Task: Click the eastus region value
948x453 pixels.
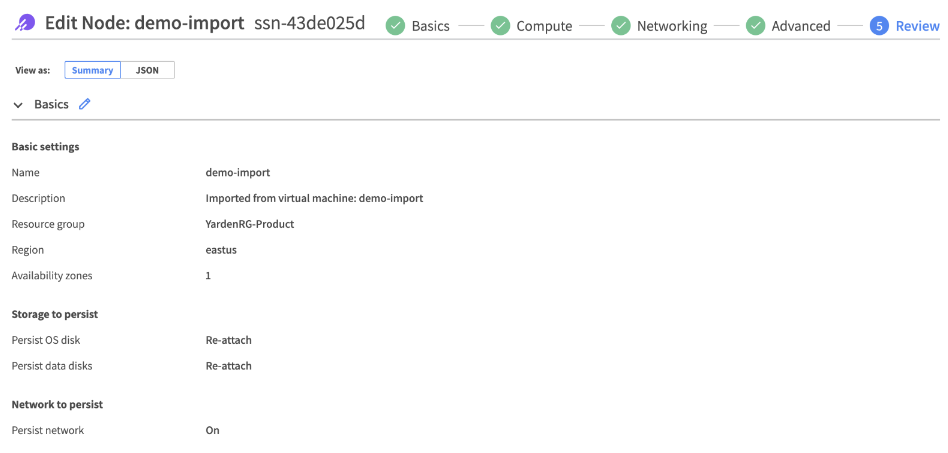Action: pos(221,250)
